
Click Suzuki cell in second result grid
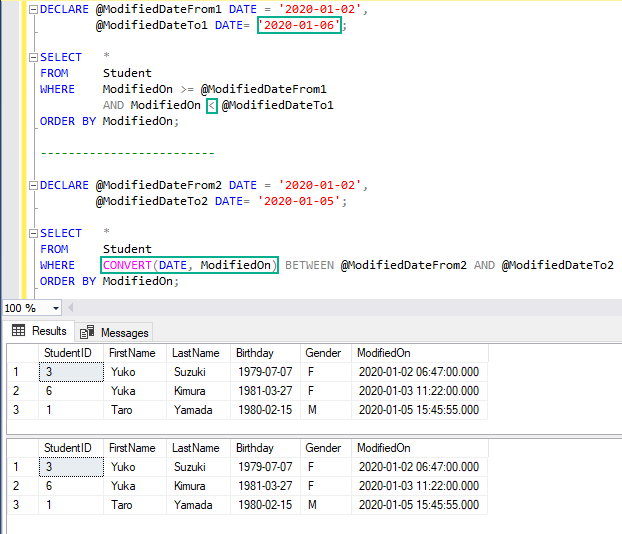[x=198, y=467]
